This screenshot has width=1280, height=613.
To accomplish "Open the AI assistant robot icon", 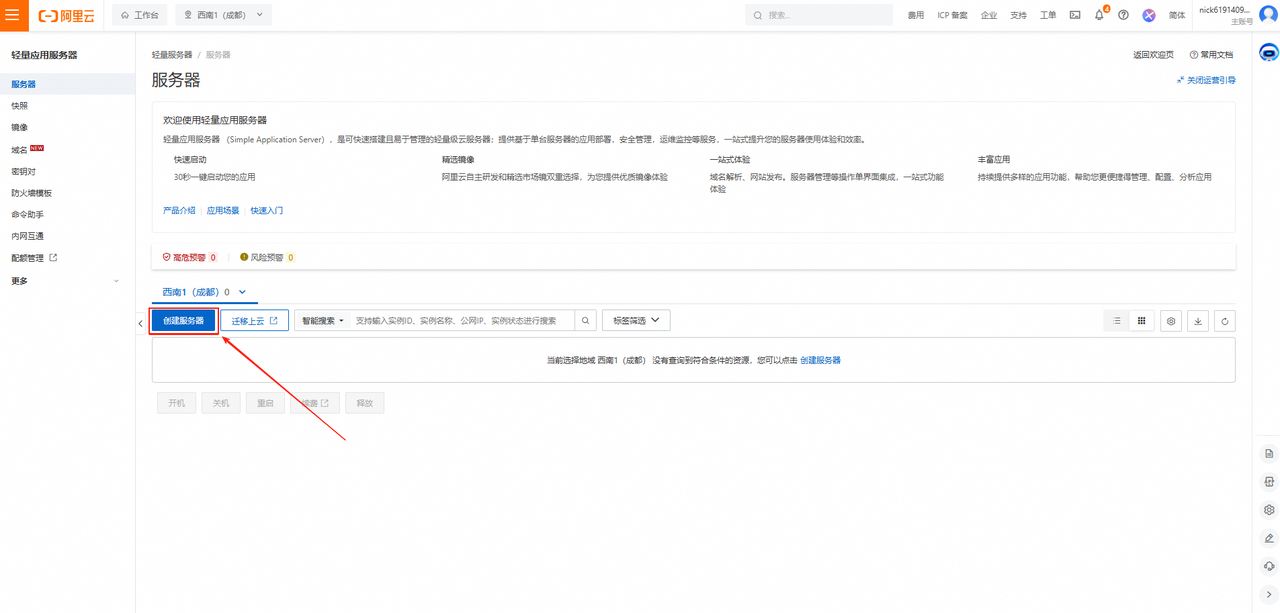I will pos(1268,53).
